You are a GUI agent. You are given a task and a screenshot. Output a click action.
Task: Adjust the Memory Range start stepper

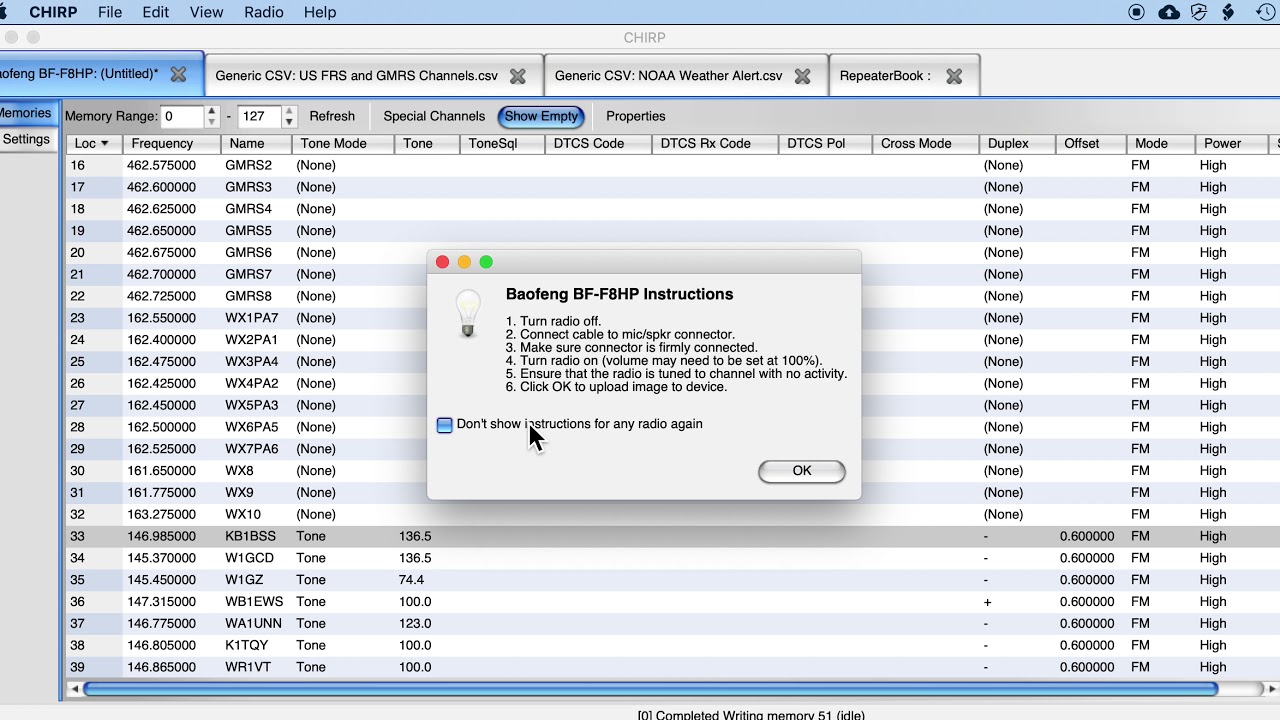tap(212, 116)
